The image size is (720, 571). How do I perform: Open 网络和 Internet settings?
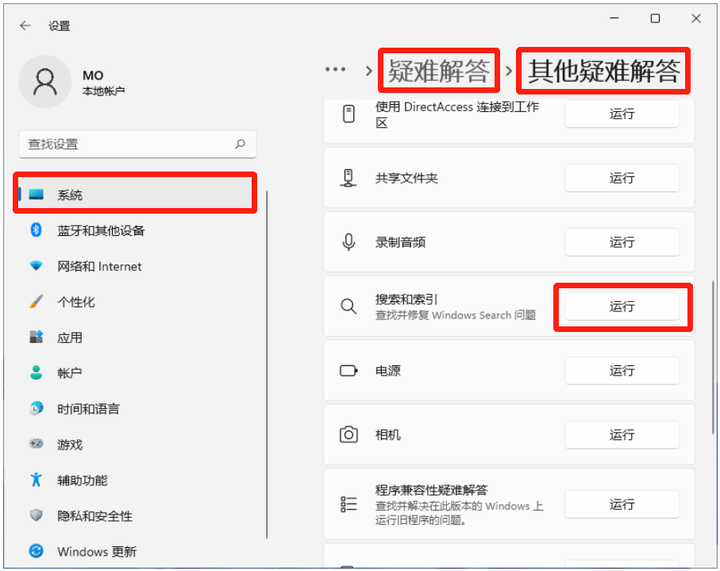pos(135,266)
